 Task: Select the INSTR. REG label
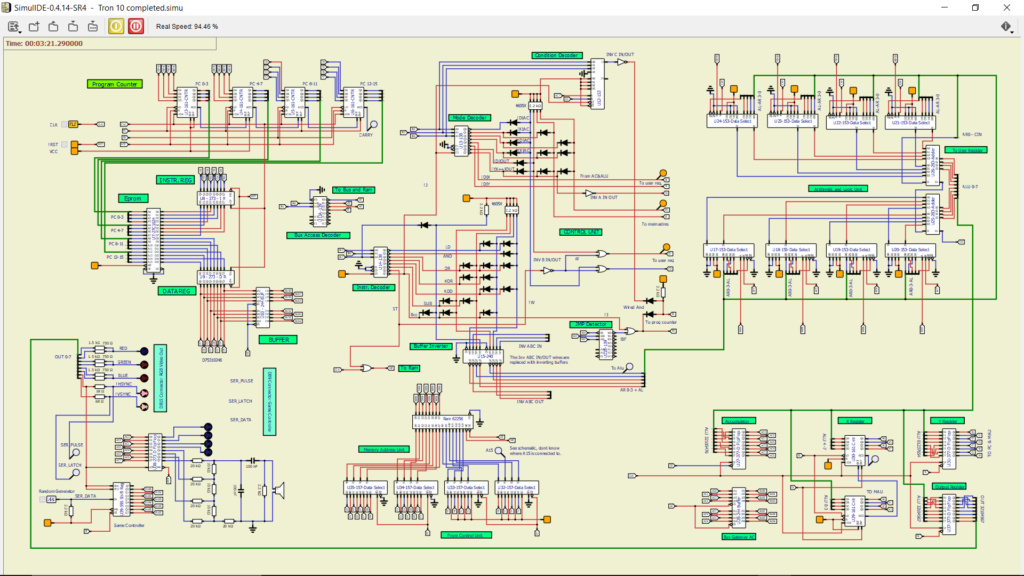point(176,180)
